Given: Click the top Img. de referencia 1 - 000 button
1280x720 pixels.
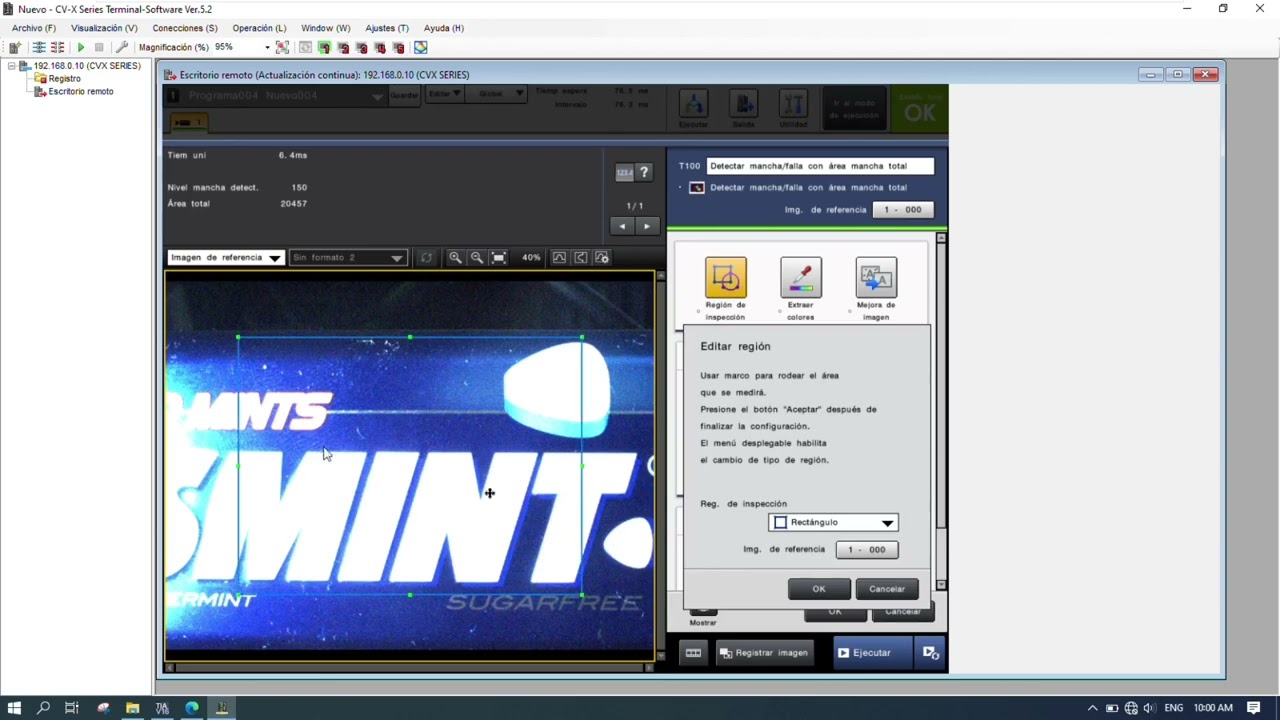Looking at the screenshot, I should [903, 210].
